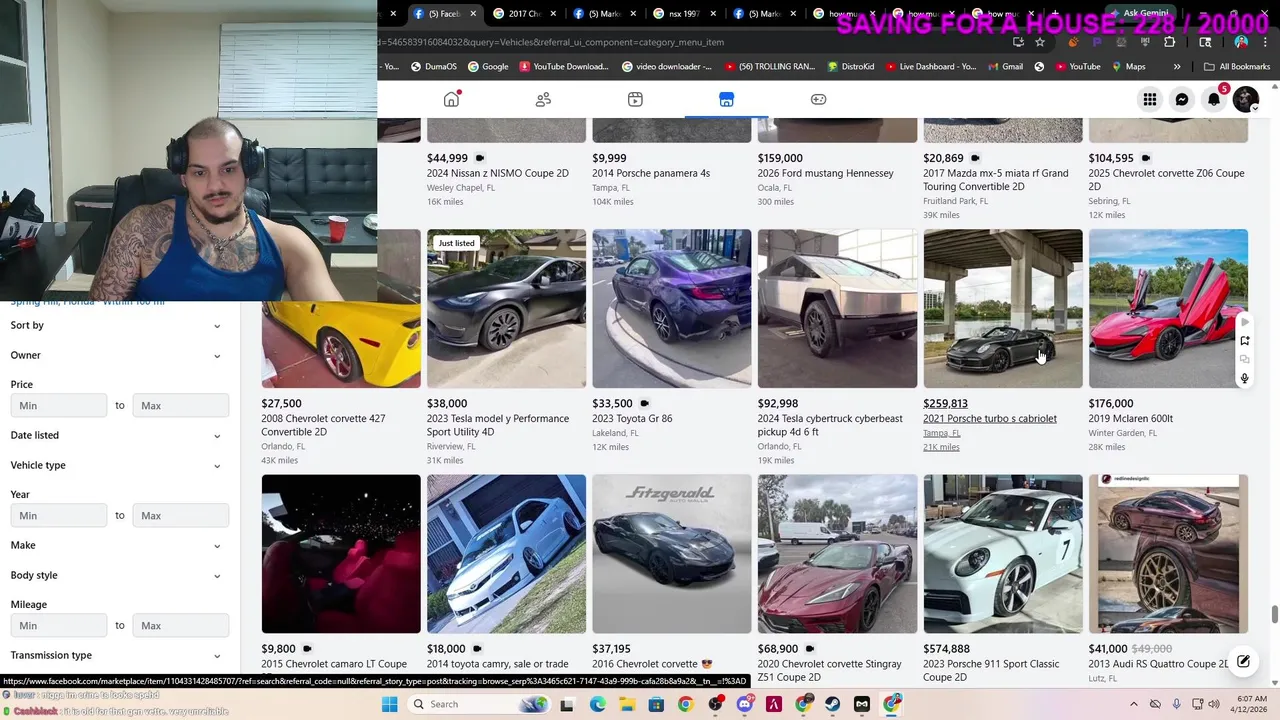Open All Bookmarks folder
Viewport: 1280px width, 720px height.
tap(1237, 67)
